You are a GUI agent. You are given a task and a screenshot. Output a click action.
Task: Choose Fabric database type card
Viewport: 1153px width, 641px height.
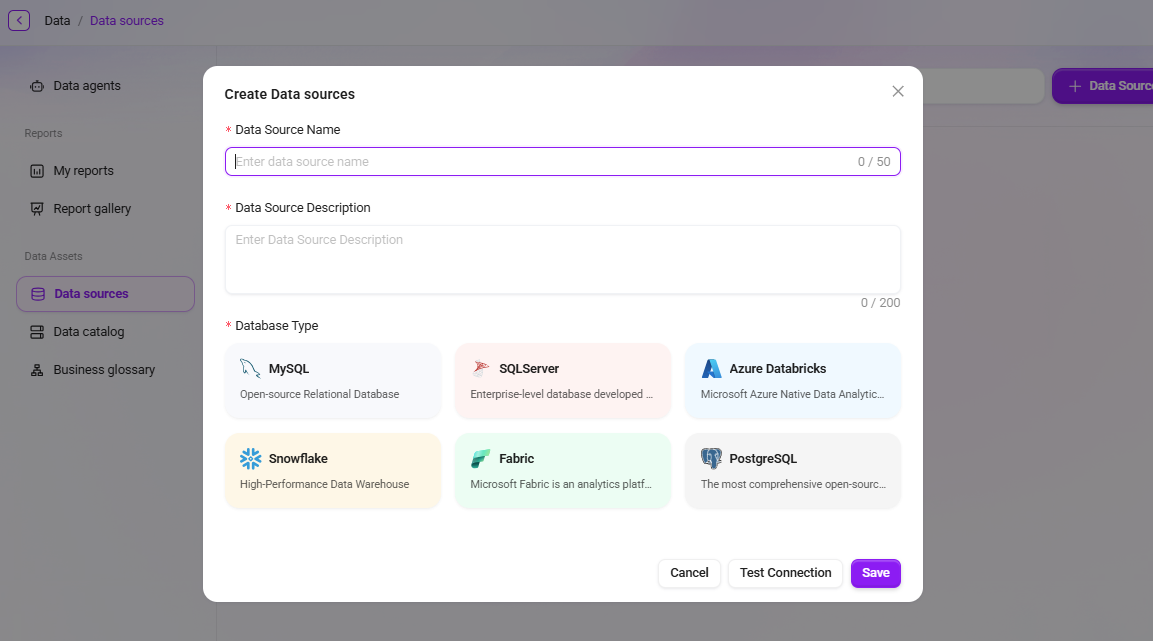(563, 471)
